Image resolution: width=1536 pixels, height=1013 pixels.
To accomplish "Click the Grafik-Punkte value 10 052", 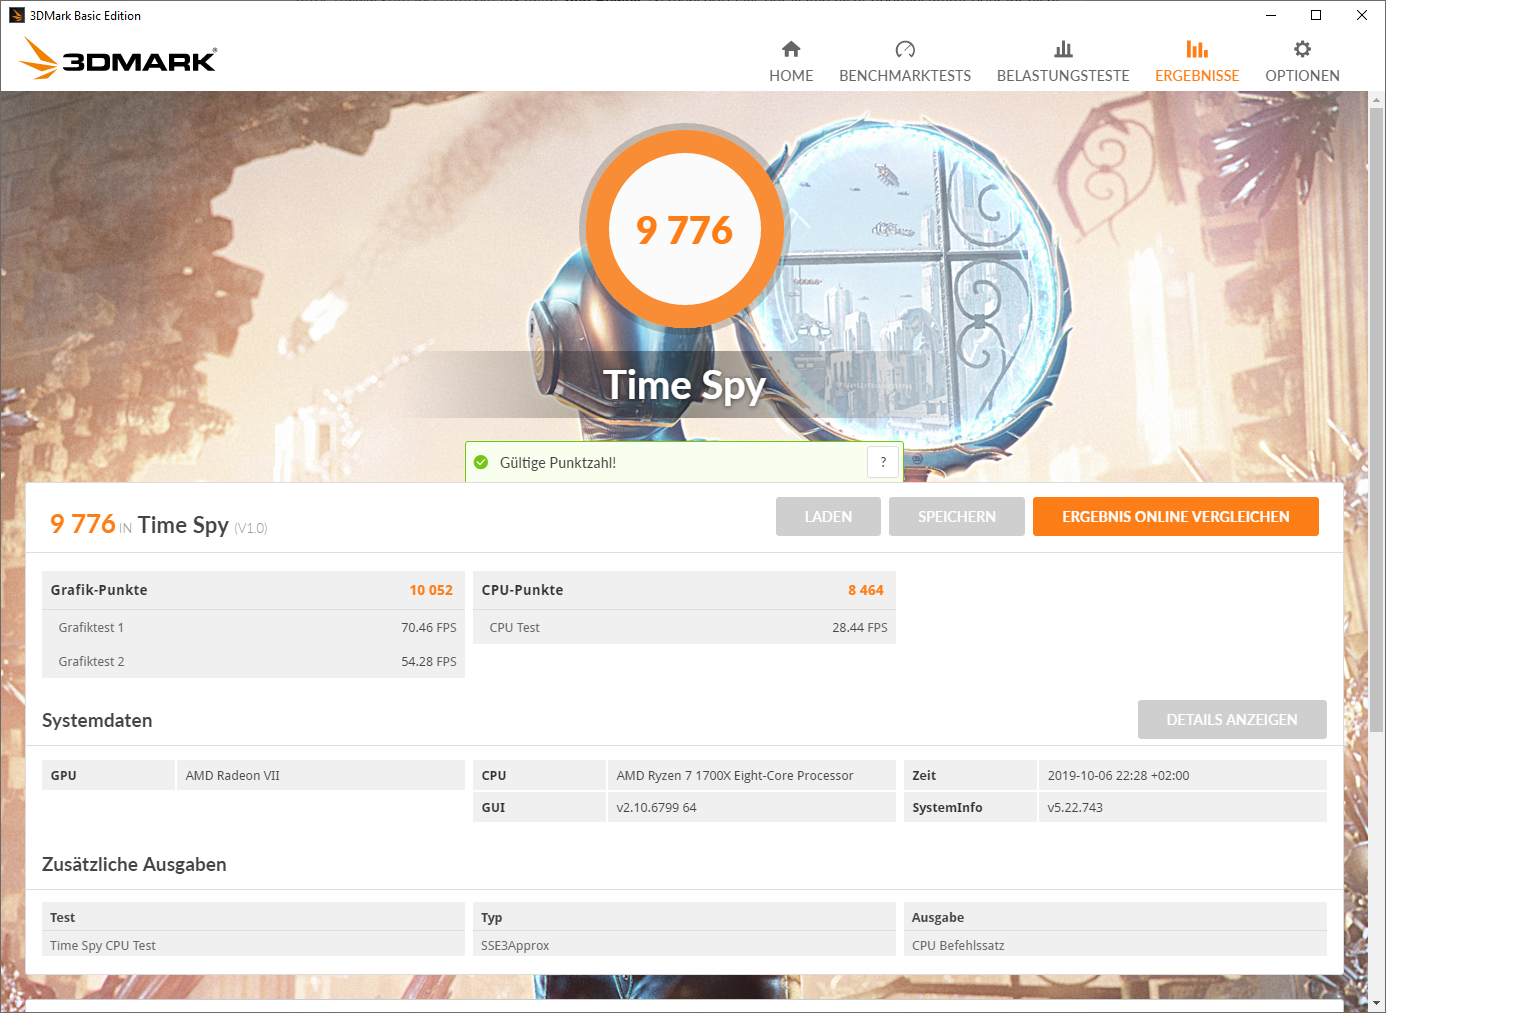I will 431,590.
